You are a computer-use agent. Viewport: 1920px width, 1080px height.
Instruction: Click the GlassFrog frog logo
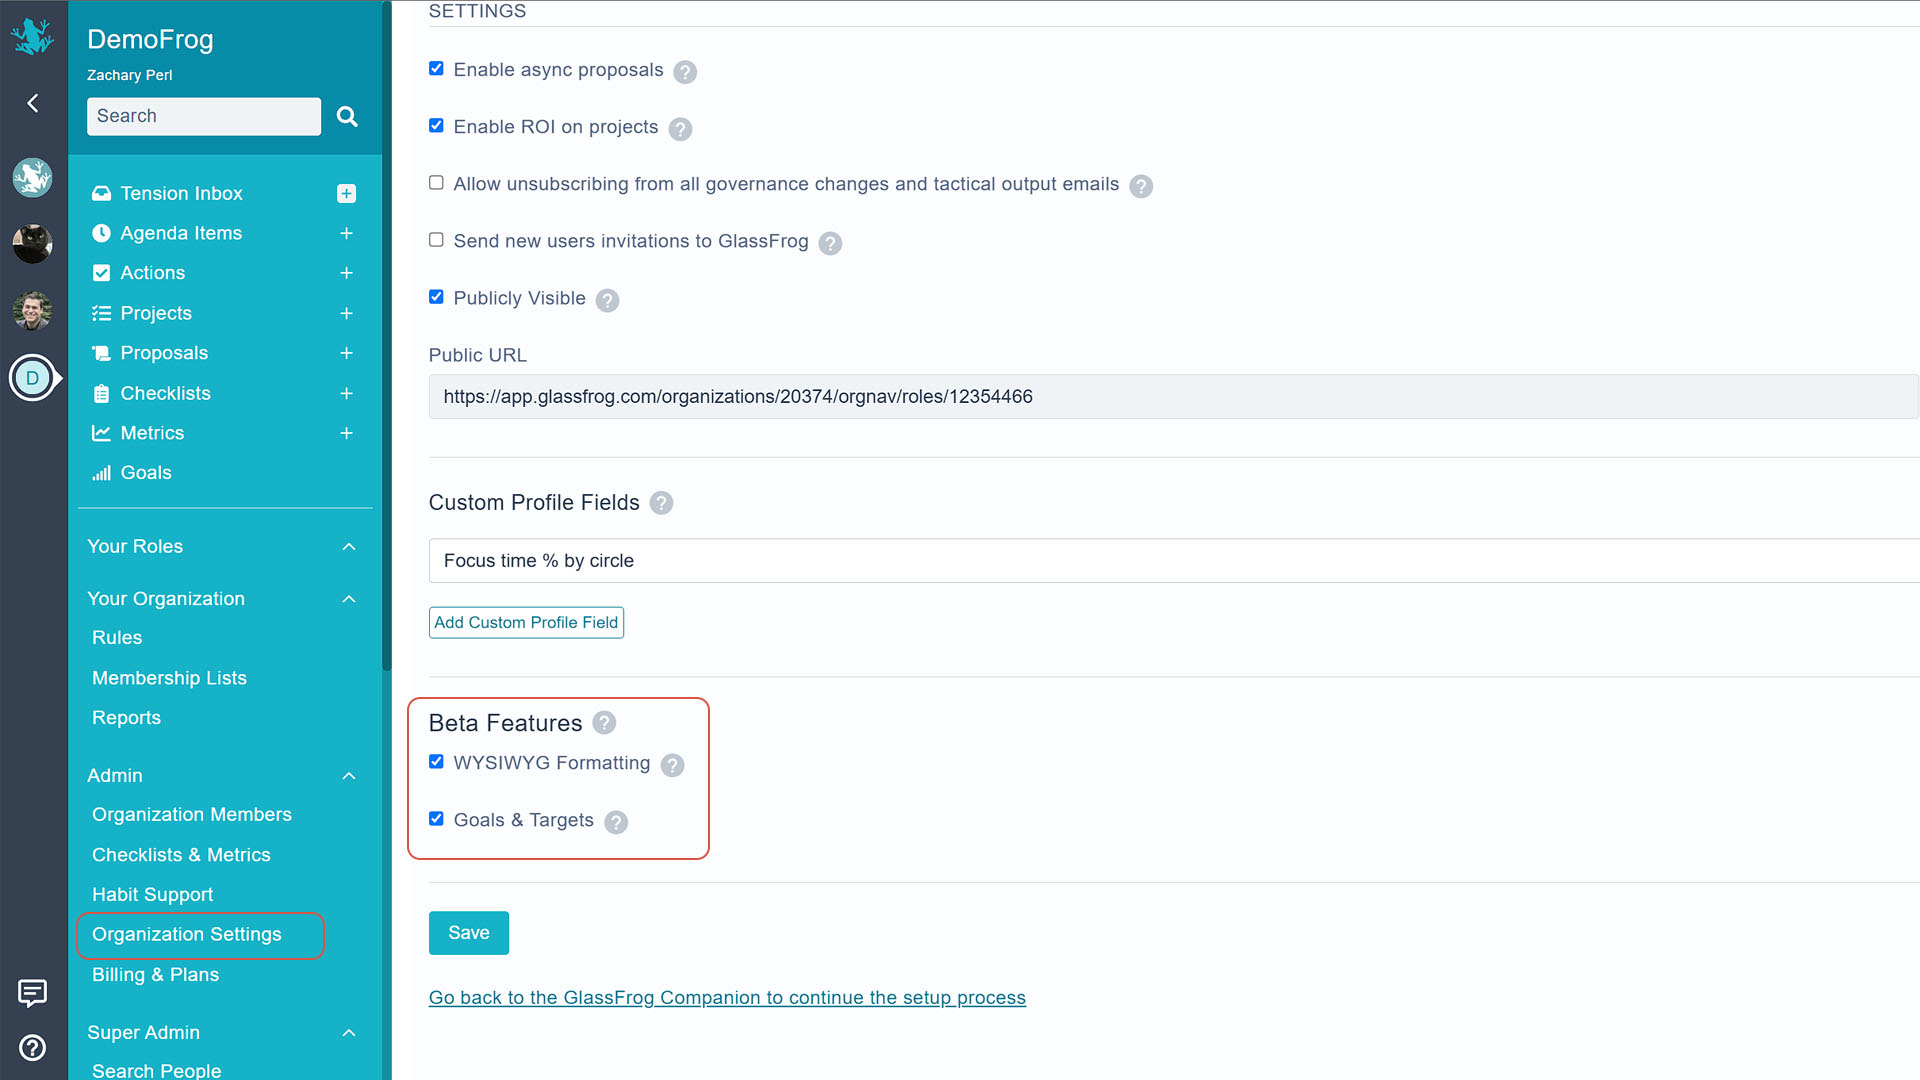[x=32, y=36]
